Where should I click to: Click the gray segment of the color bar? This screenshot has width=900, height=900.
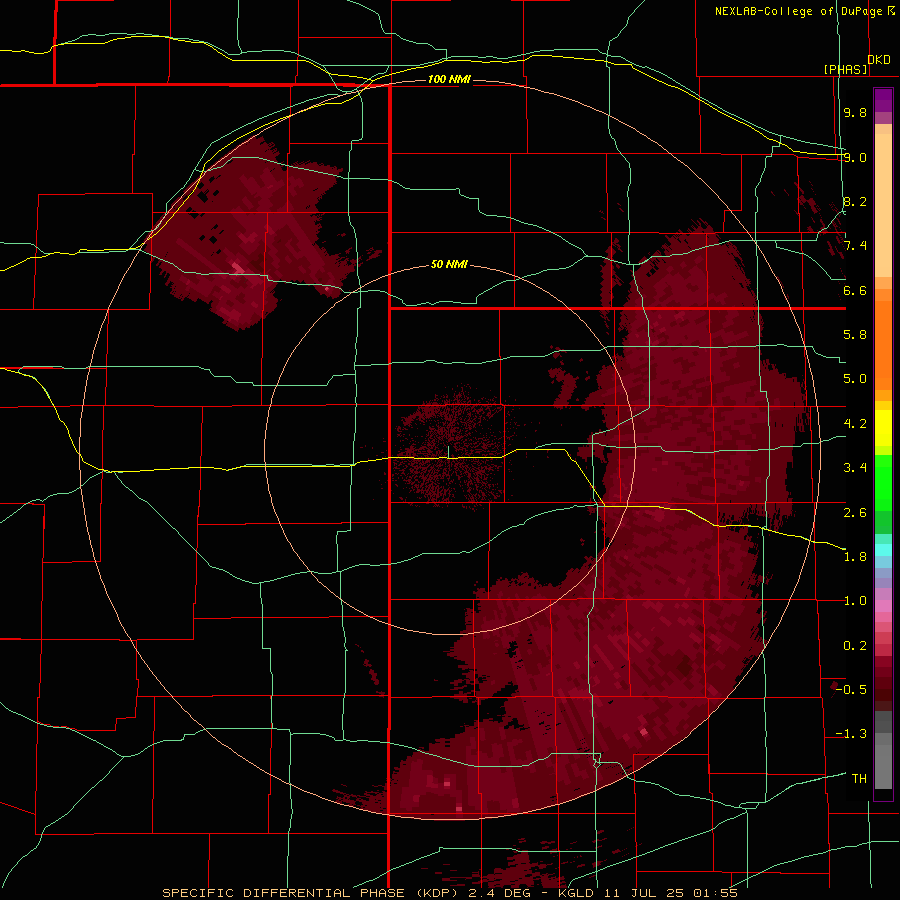click(x=883, y=751)
